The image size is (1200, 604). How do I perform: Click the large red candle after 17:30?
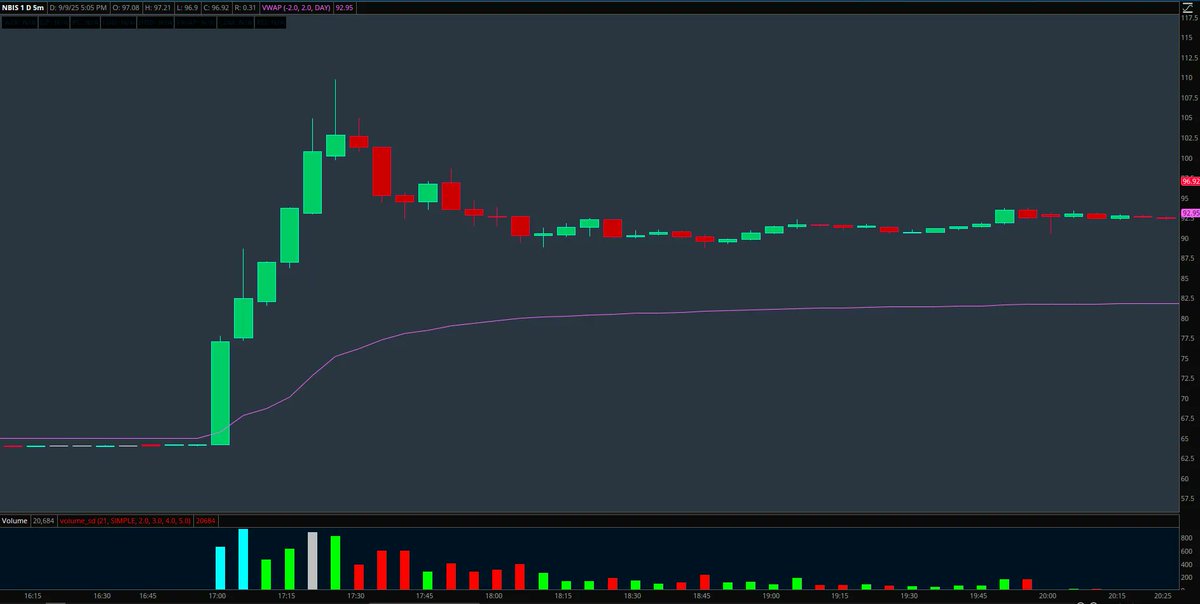click(381, 172)
